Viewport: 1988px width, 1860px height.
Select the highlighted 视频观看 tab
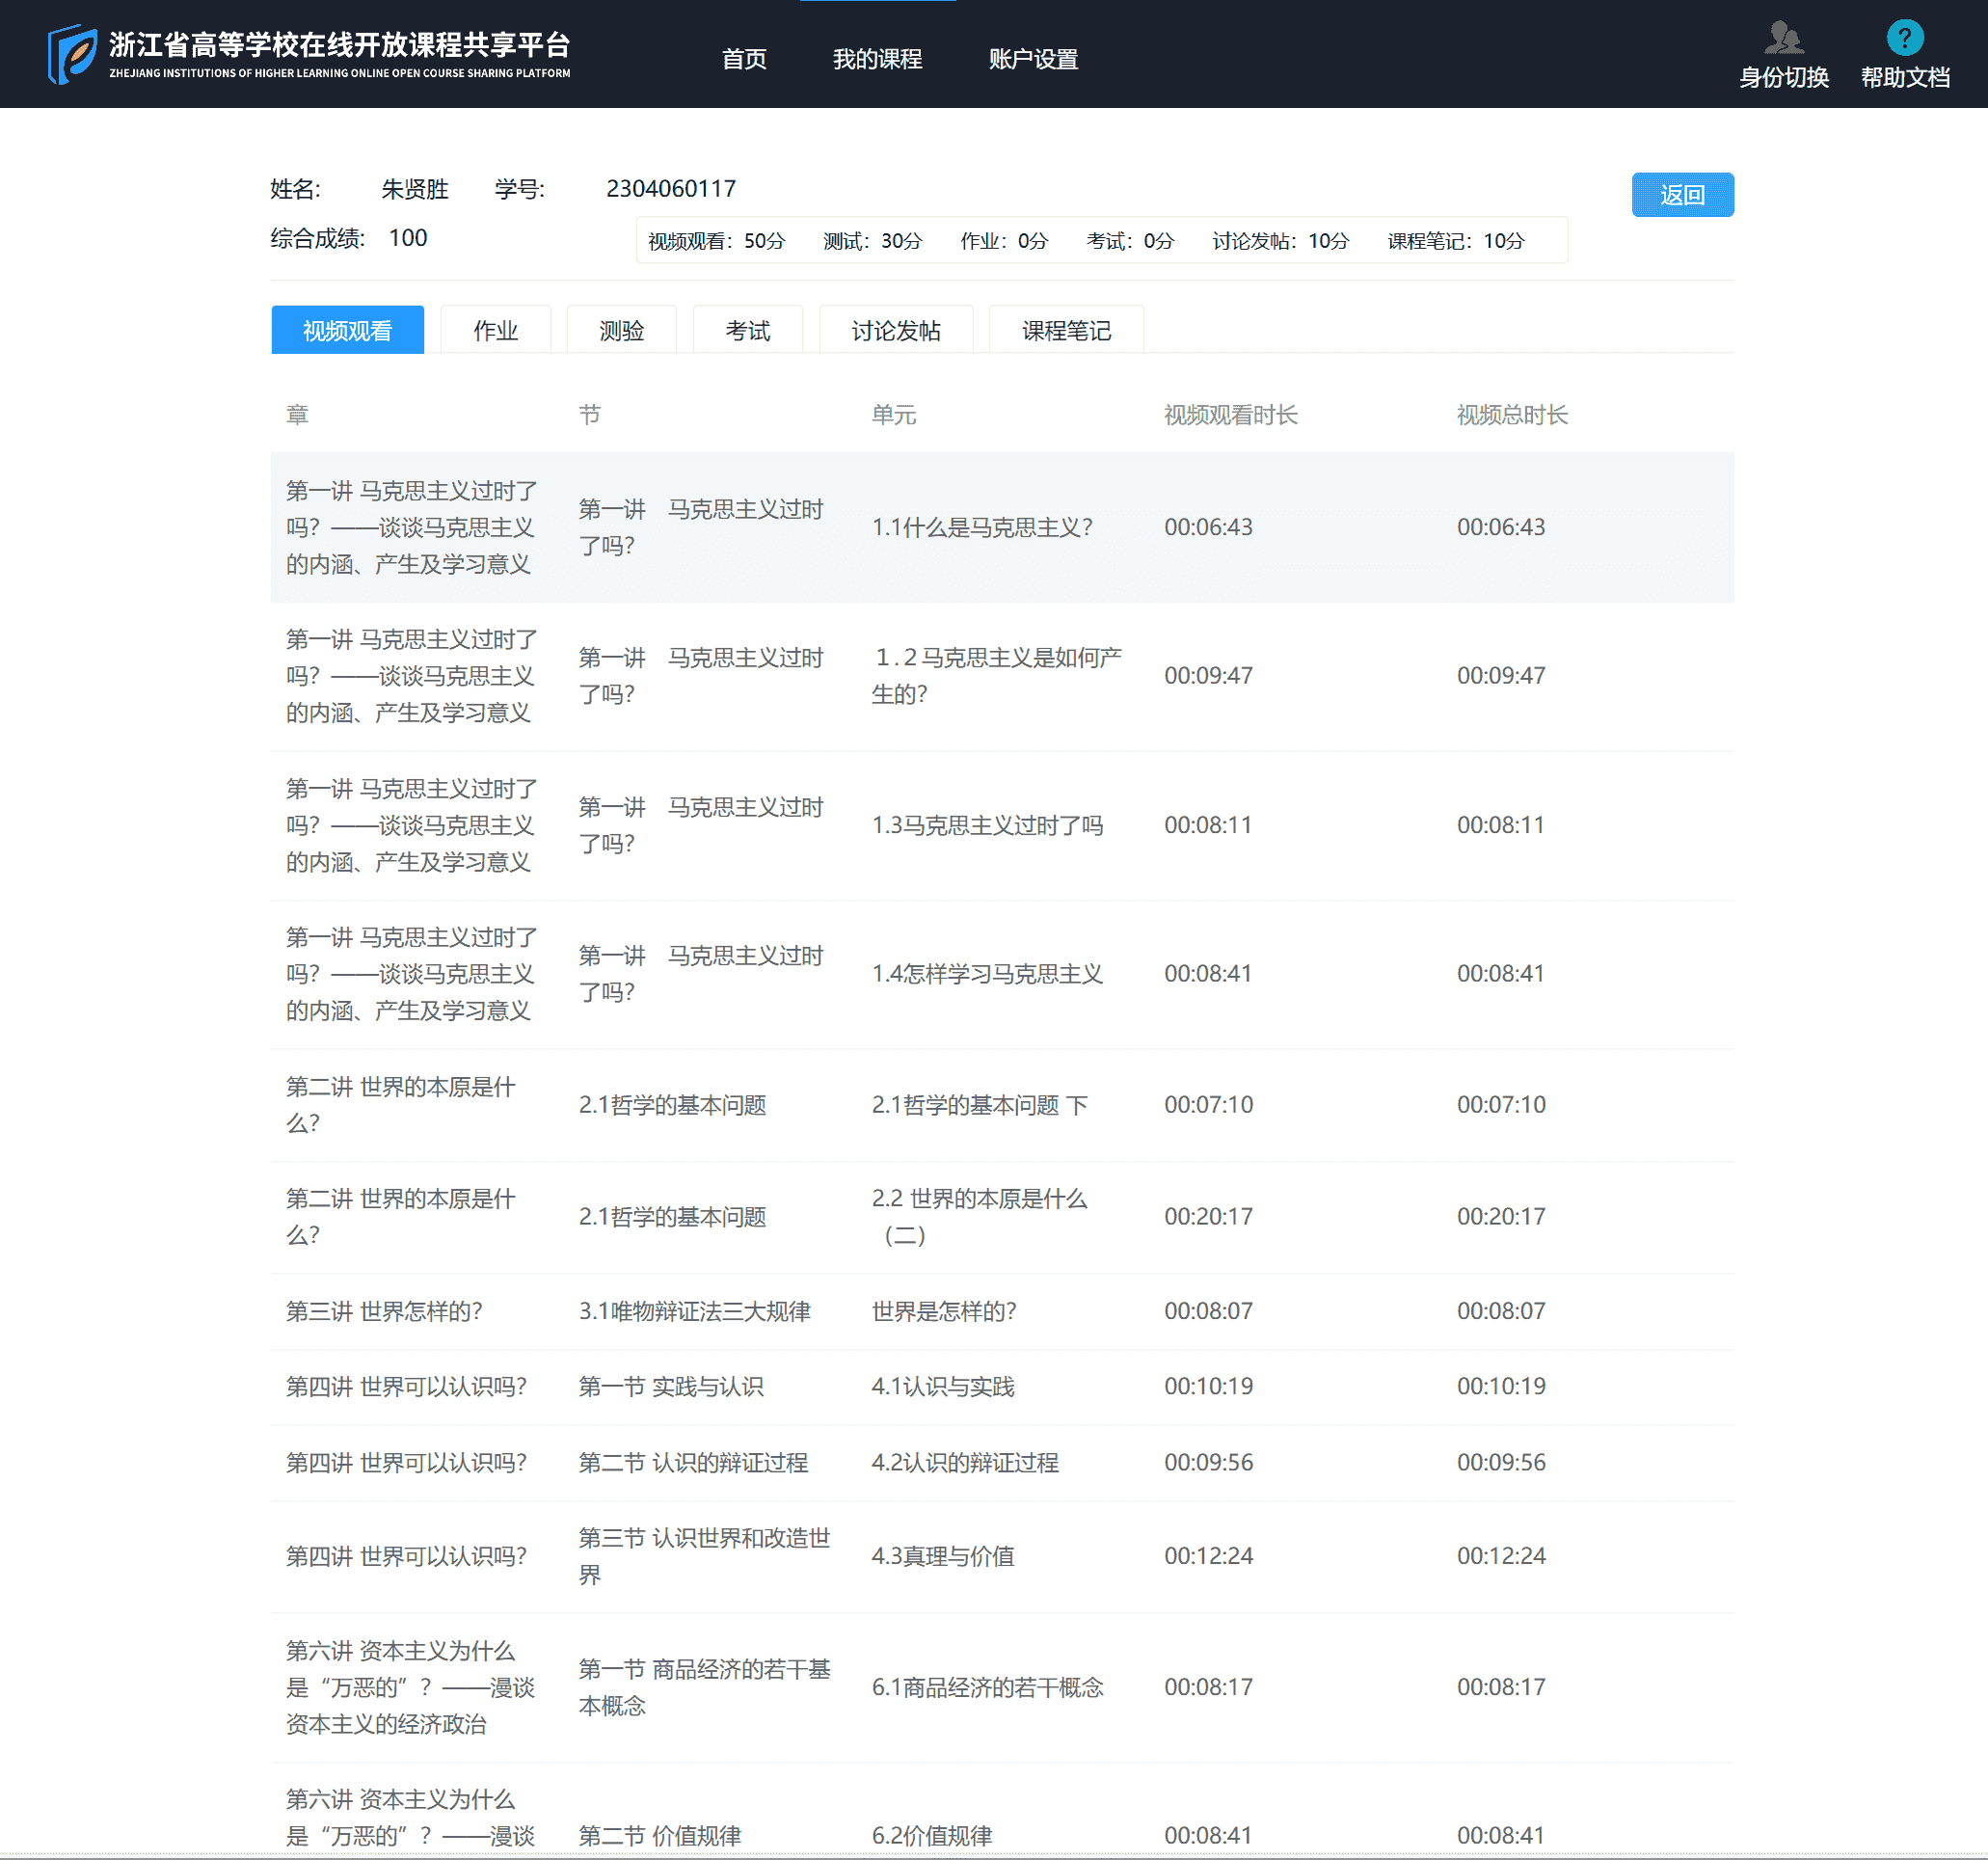tap(347, 330)
